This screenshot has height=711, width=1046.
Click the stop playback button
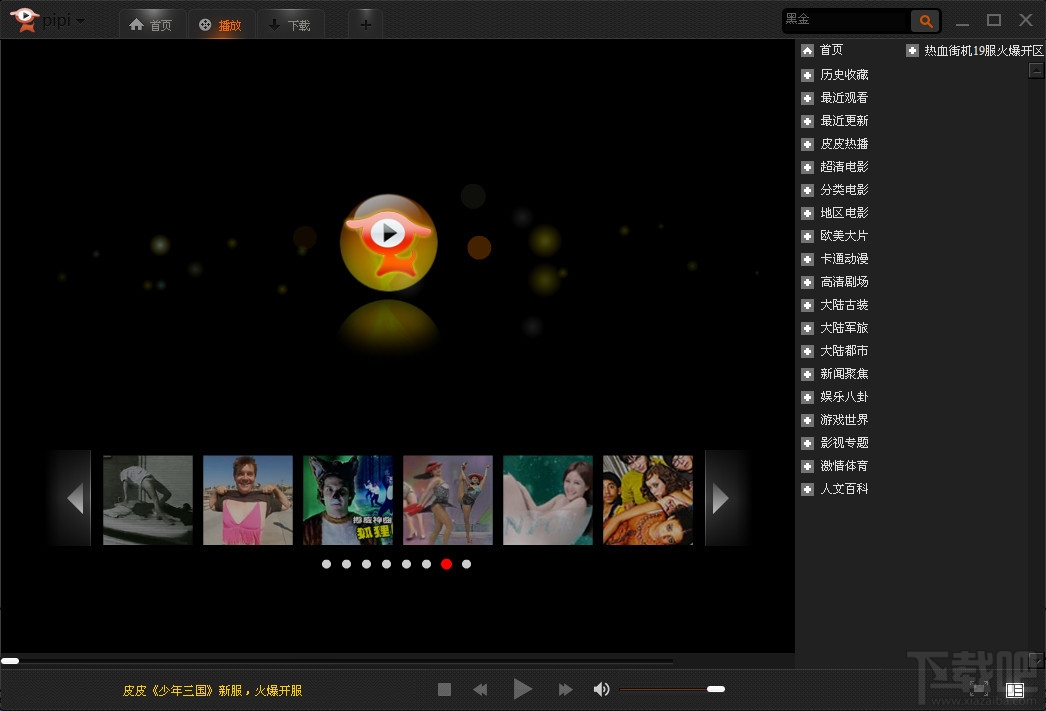click(445, 689)
